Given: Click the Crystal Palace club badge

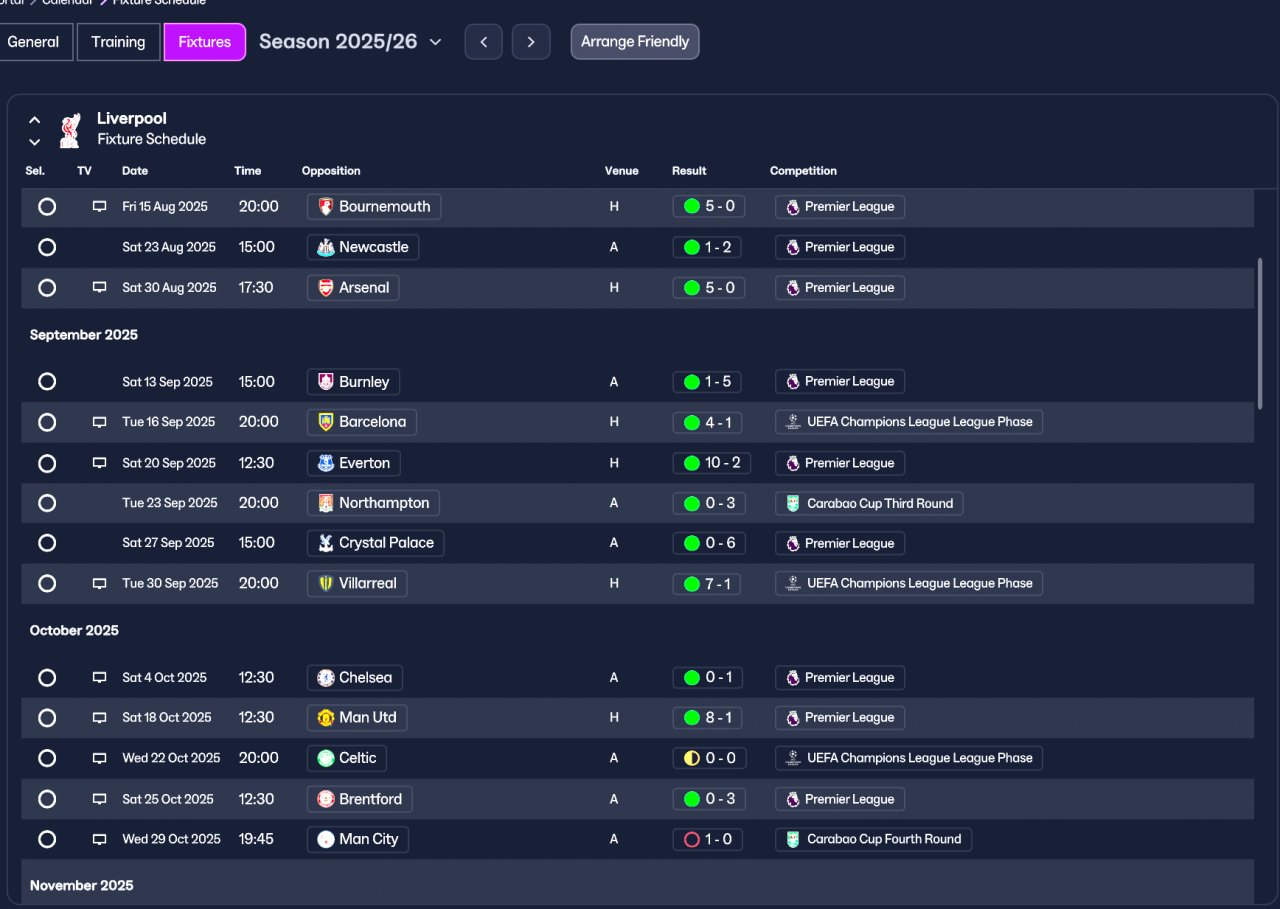Looking at the screenshot, I should (325, 543).
